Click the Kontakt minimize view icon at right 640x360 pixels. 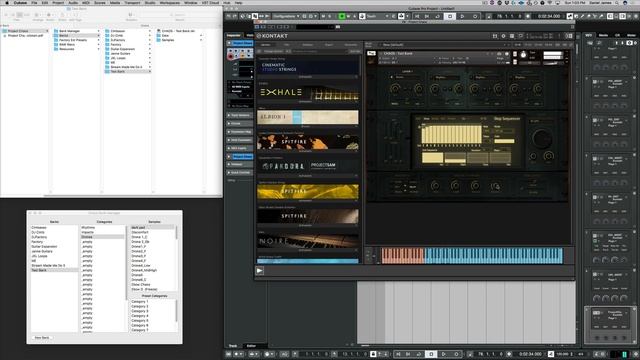pos(570,36)
